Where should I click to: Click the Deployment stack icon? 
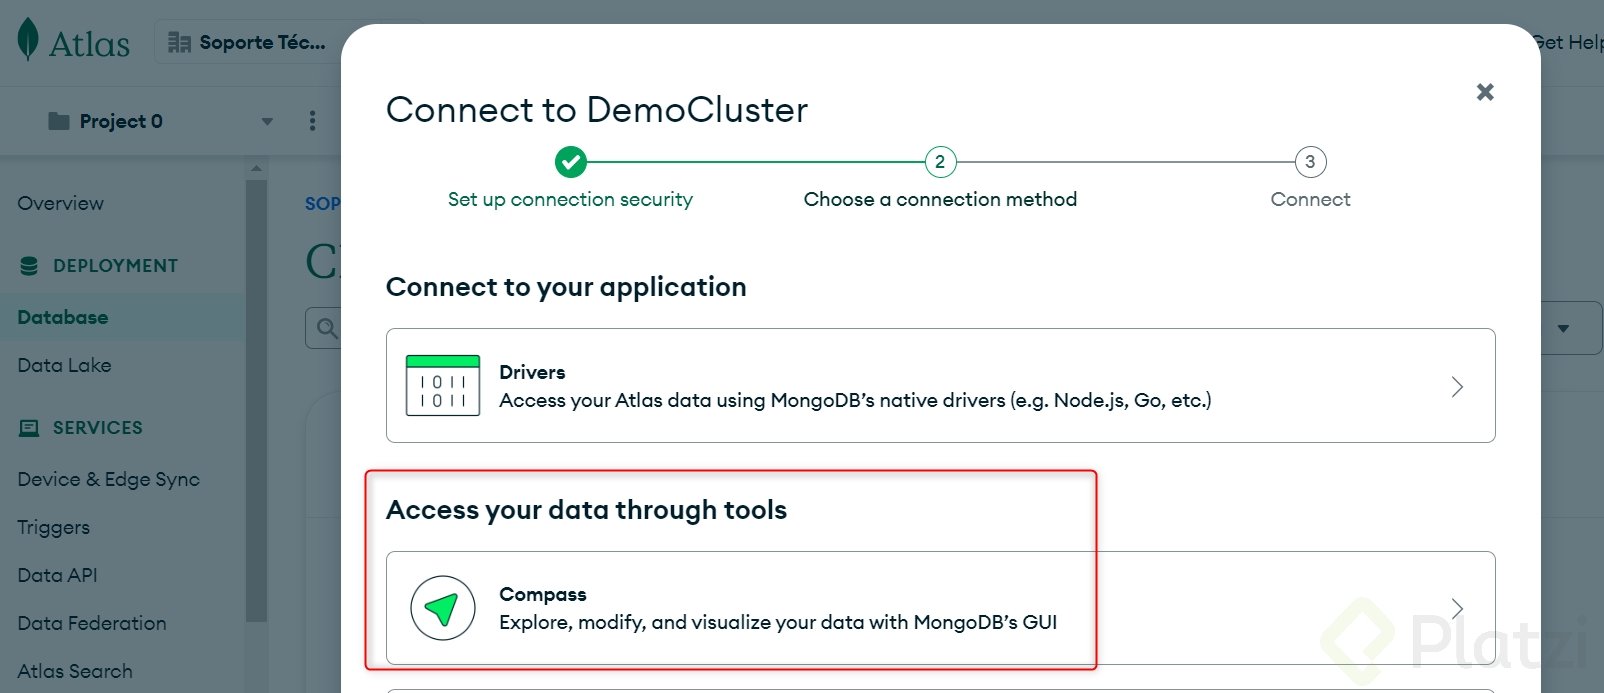tap(29, 266)
